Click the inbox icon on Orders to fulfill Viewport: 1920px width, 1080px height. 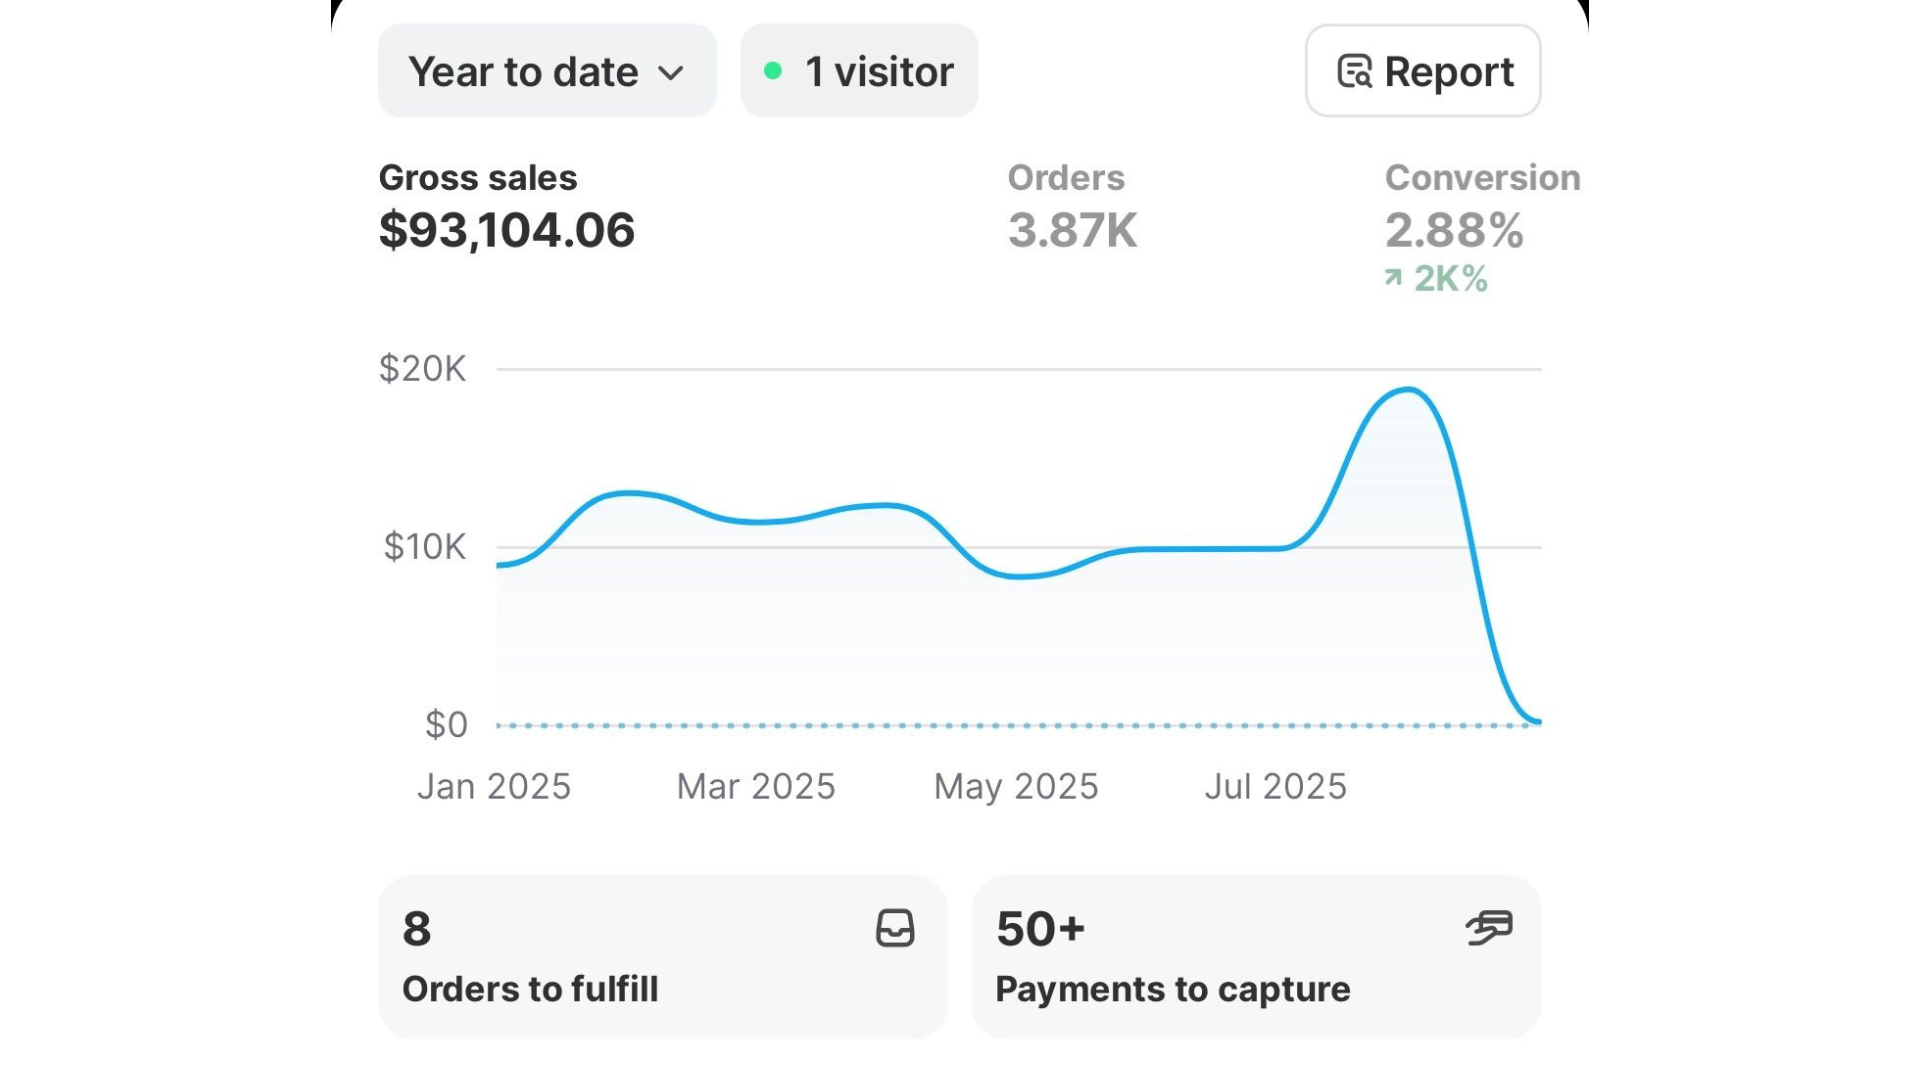pos(895,928)
